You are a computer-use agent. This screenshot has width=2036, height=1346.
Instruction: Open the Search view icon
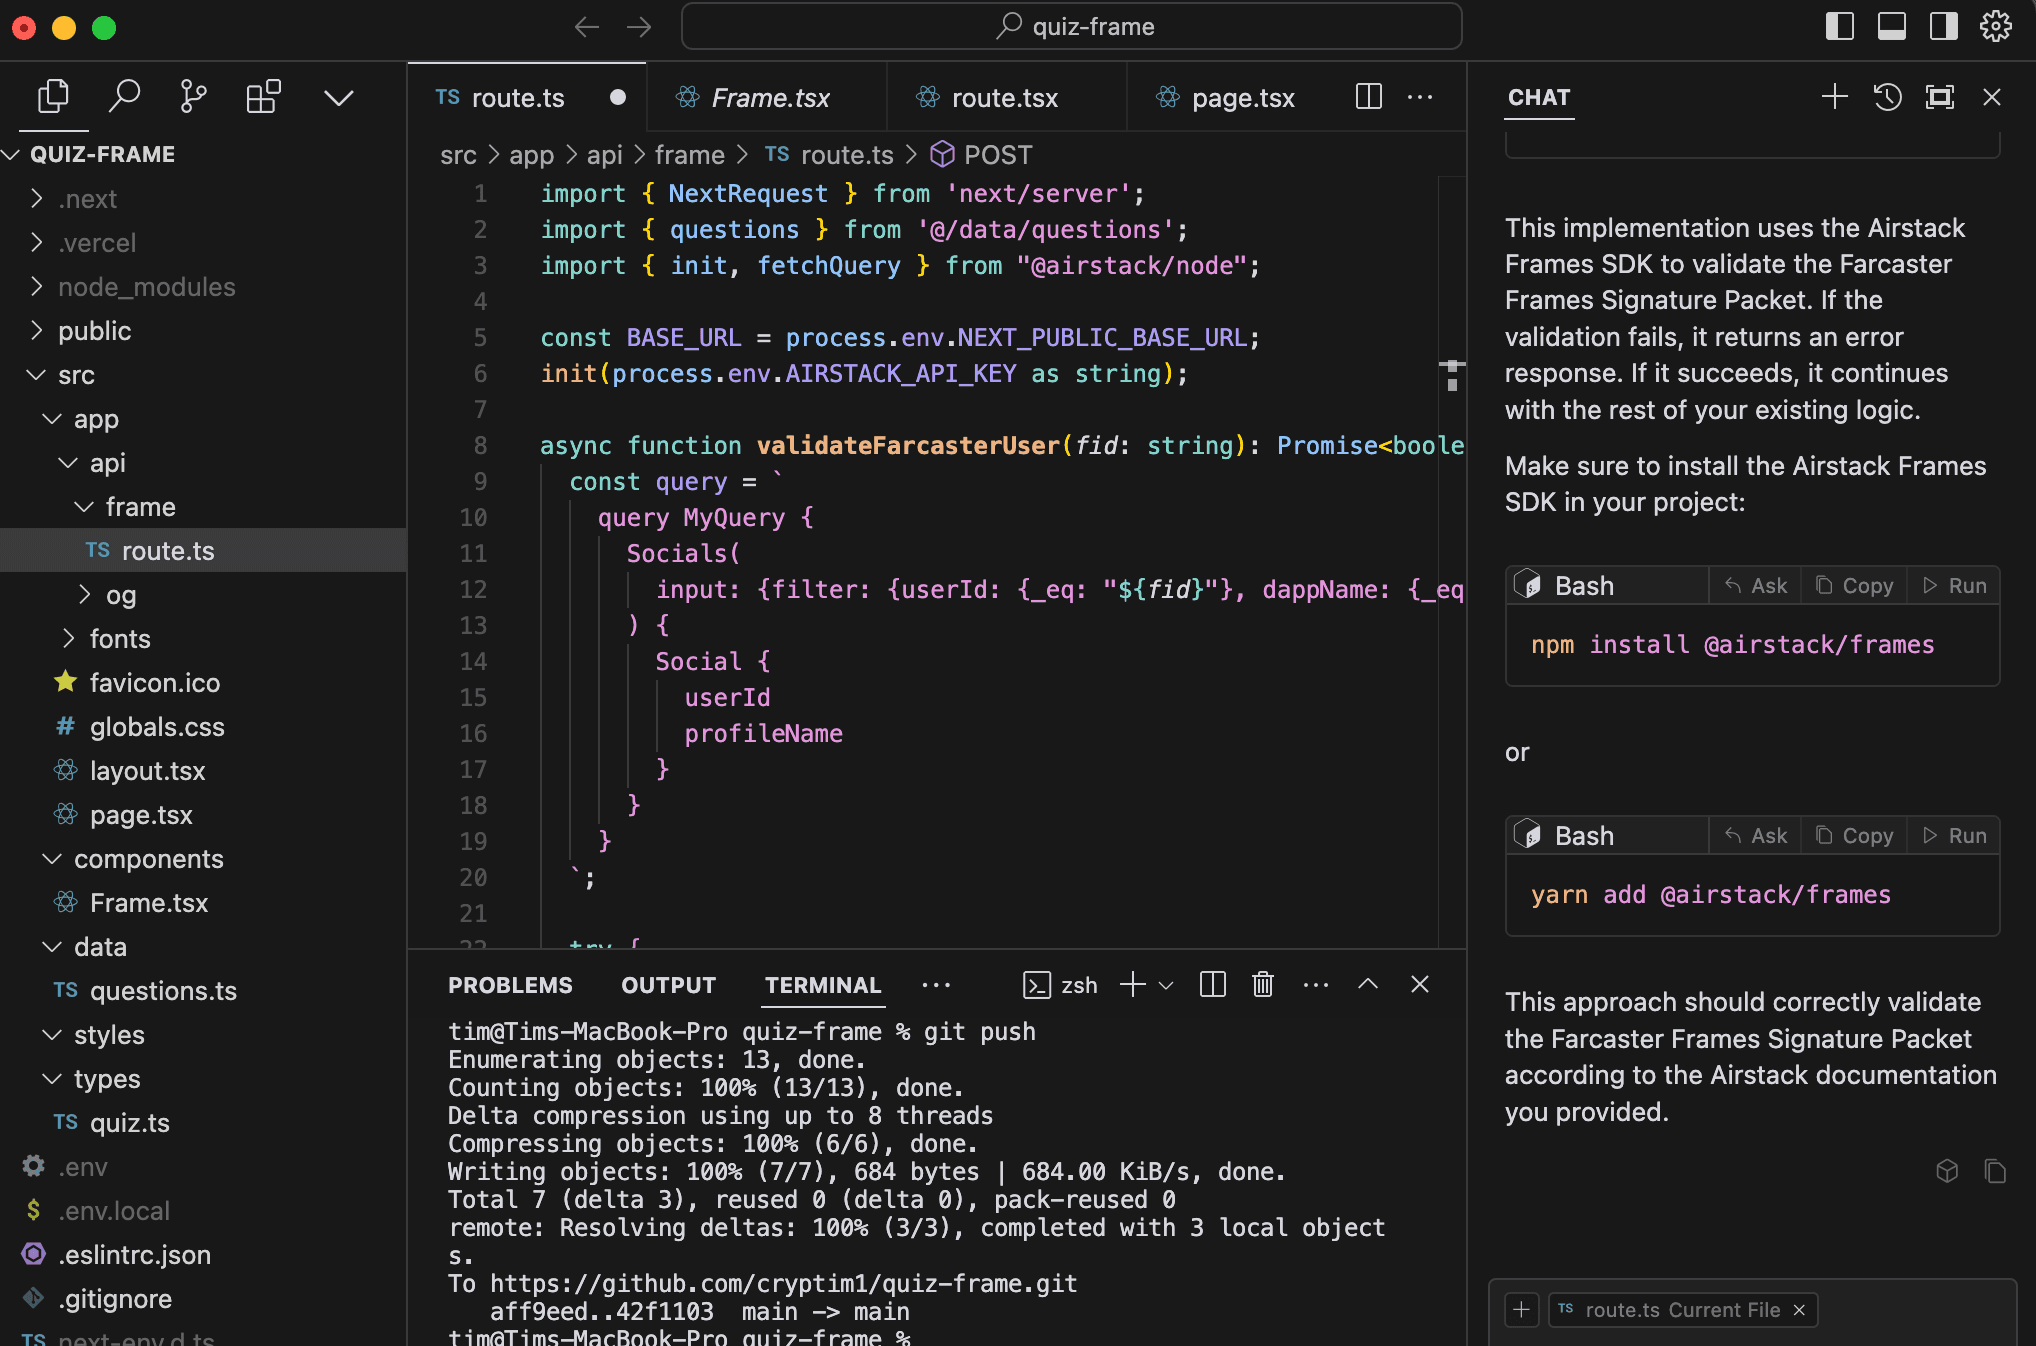124,97
